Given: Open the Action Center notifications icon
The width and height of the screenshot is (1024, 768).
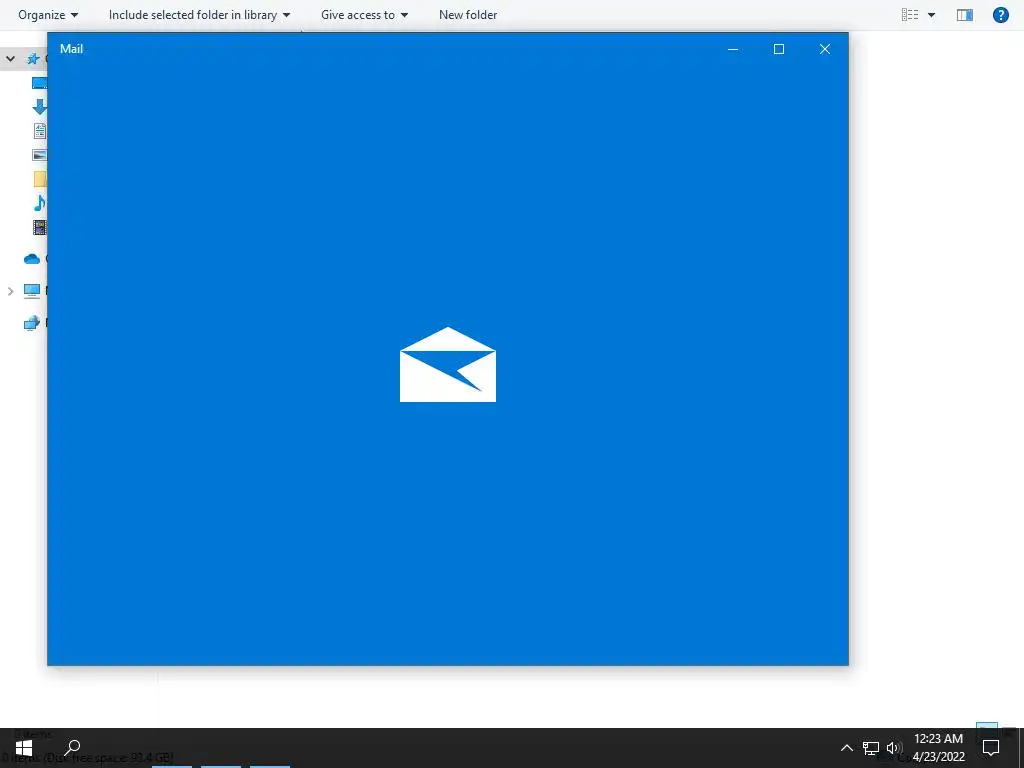Looking at the screenshot, I should tap(991, 748).
